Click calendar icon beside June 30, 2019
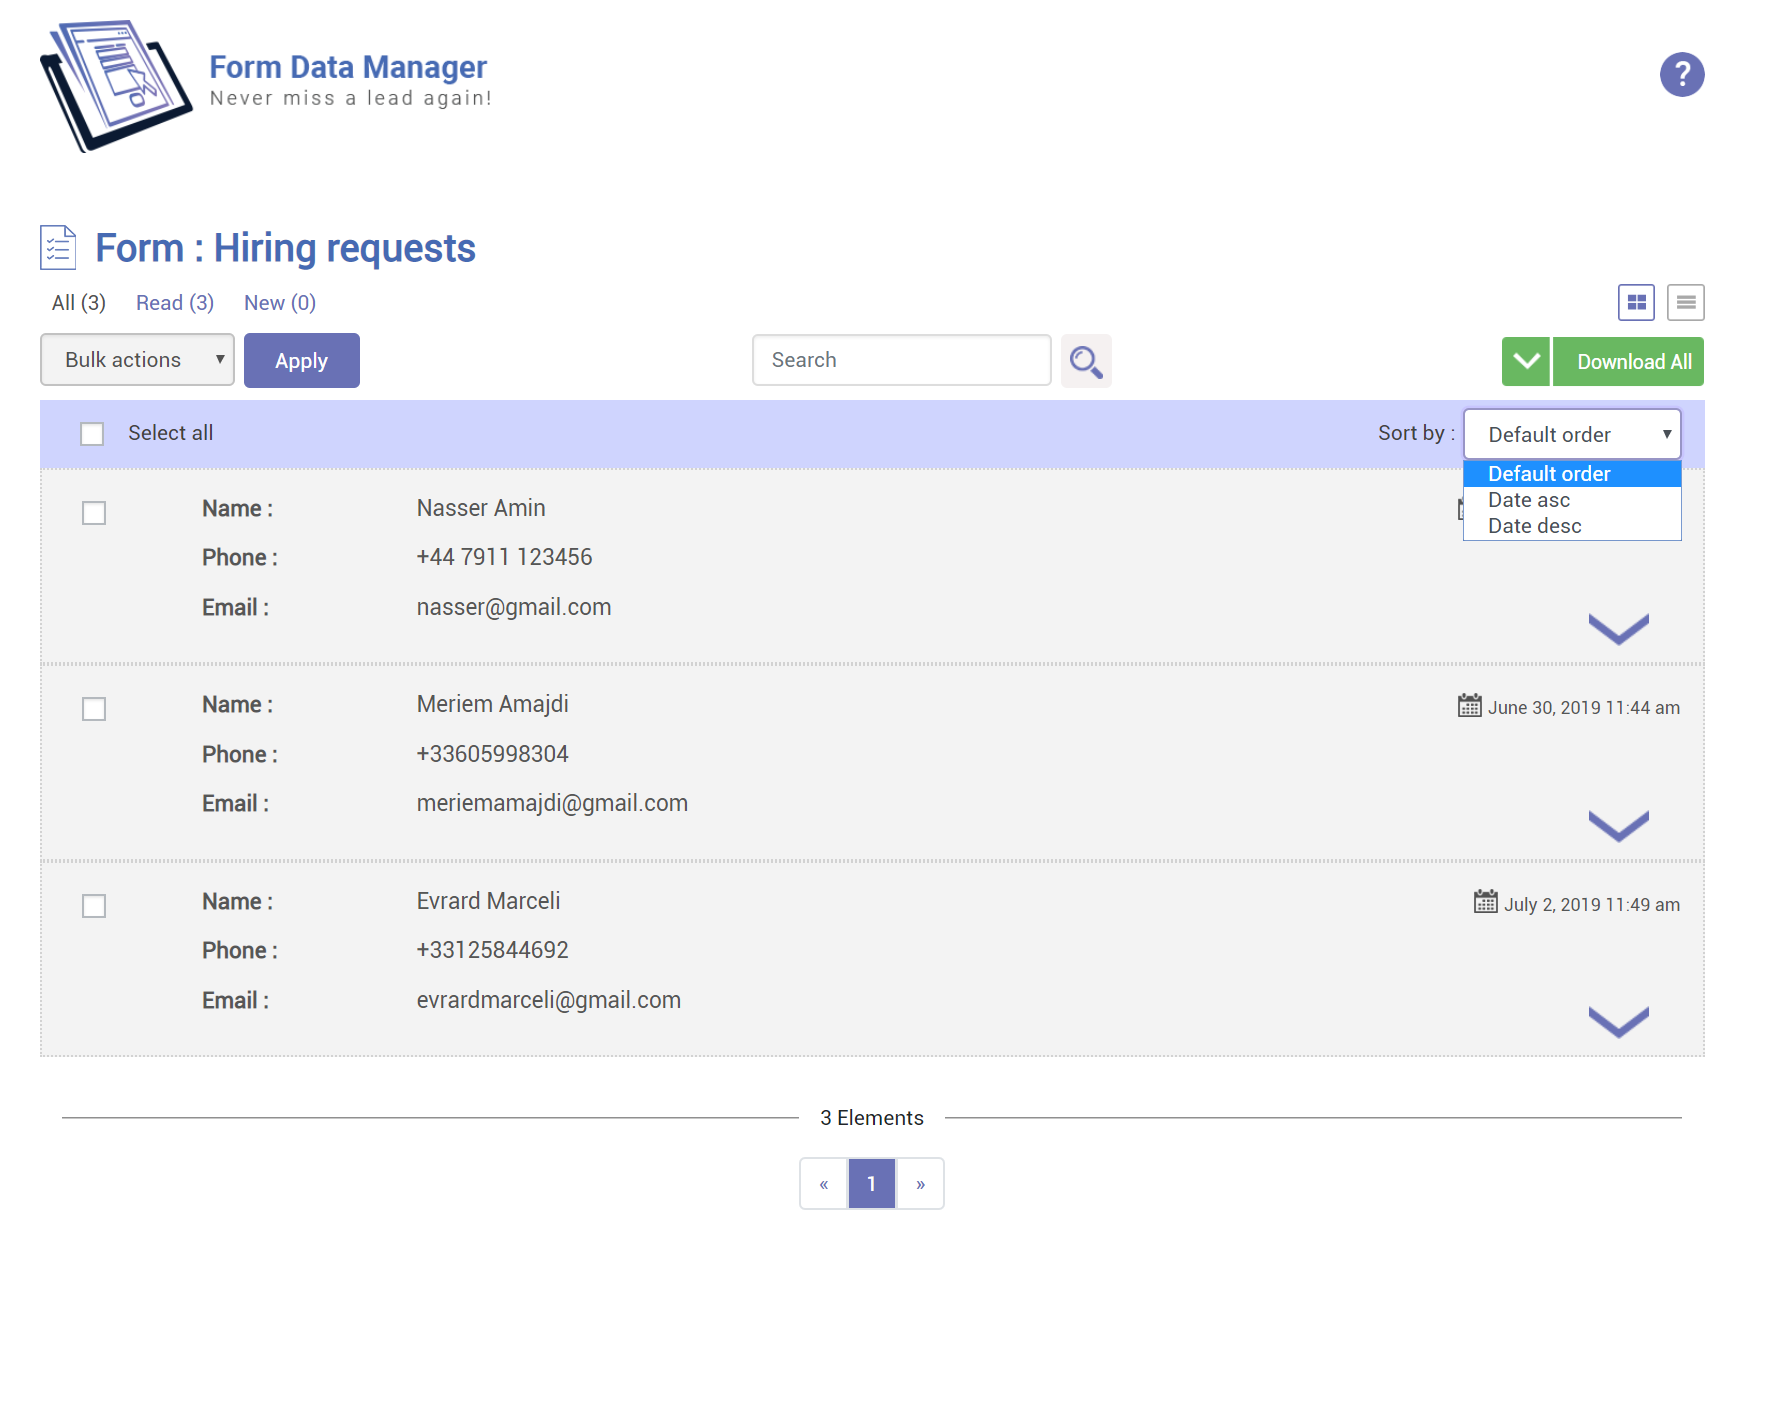 click(x=1469, y=706)
